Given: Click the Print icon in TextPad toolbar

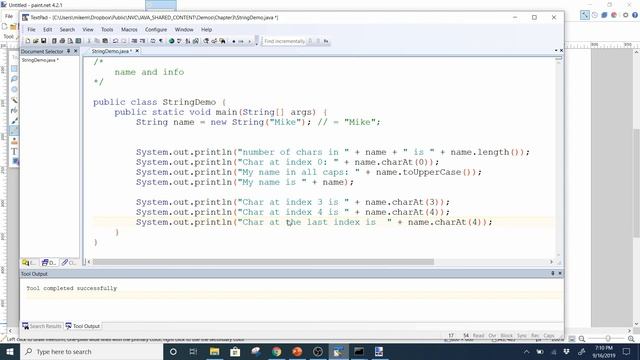Looking at the screenshot, I should 62,41.
